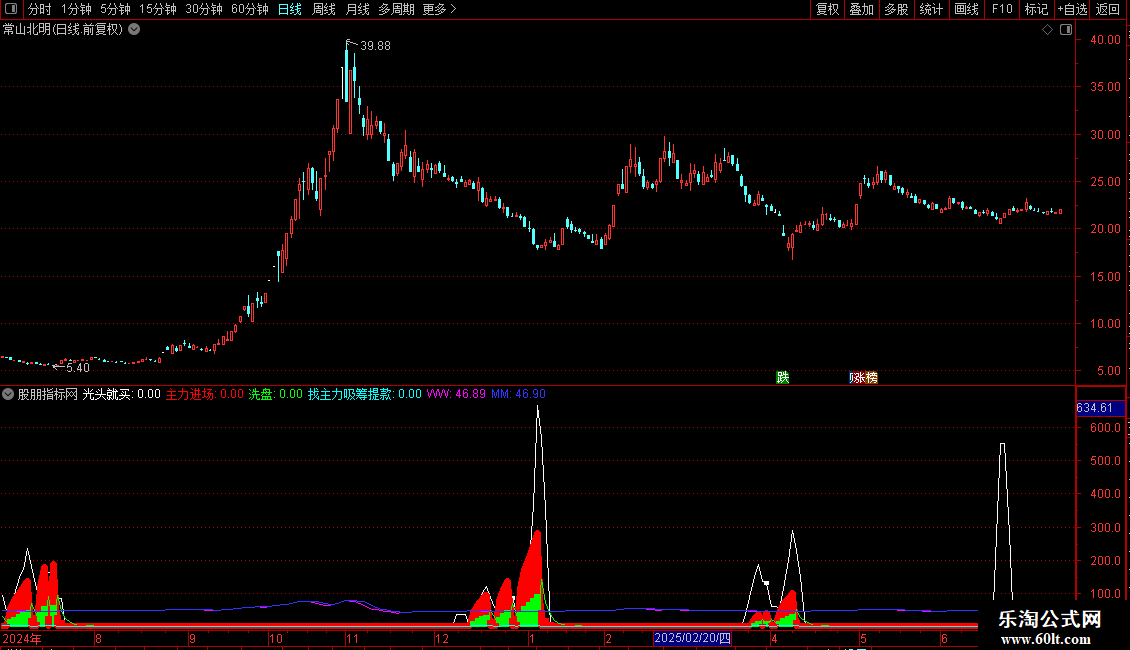Select the 30分钟 period tab
Viewport: 1130px width, 650px height.
204,9
